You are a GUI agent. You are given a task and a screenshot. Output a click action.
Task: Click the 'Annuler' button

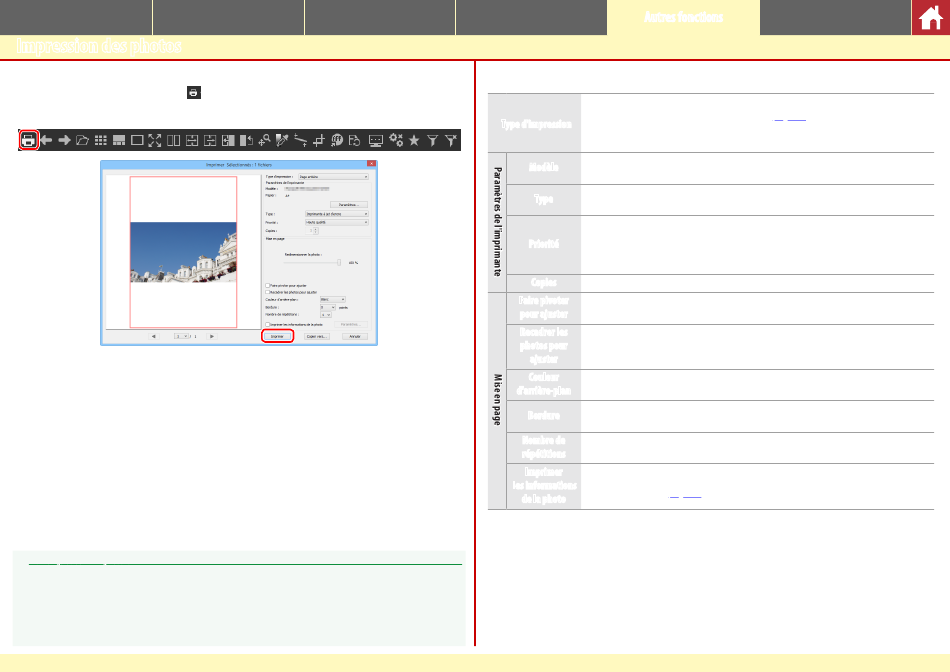pos(354,337)
